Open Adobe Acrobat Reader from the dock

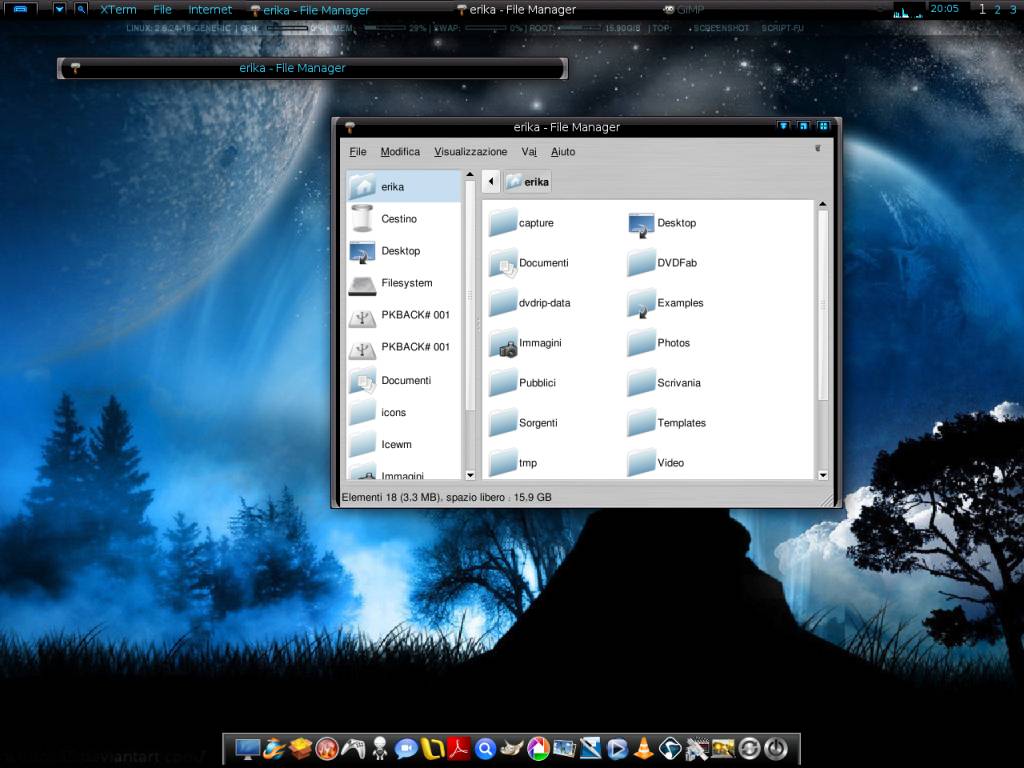point(458,748)
